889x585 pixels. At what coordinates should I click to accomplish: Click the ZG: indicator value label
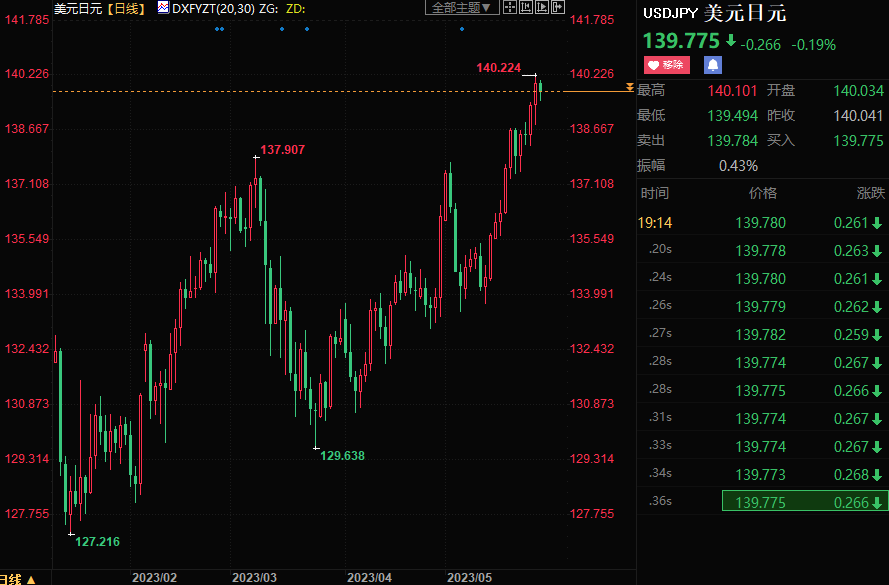point(269,9)
